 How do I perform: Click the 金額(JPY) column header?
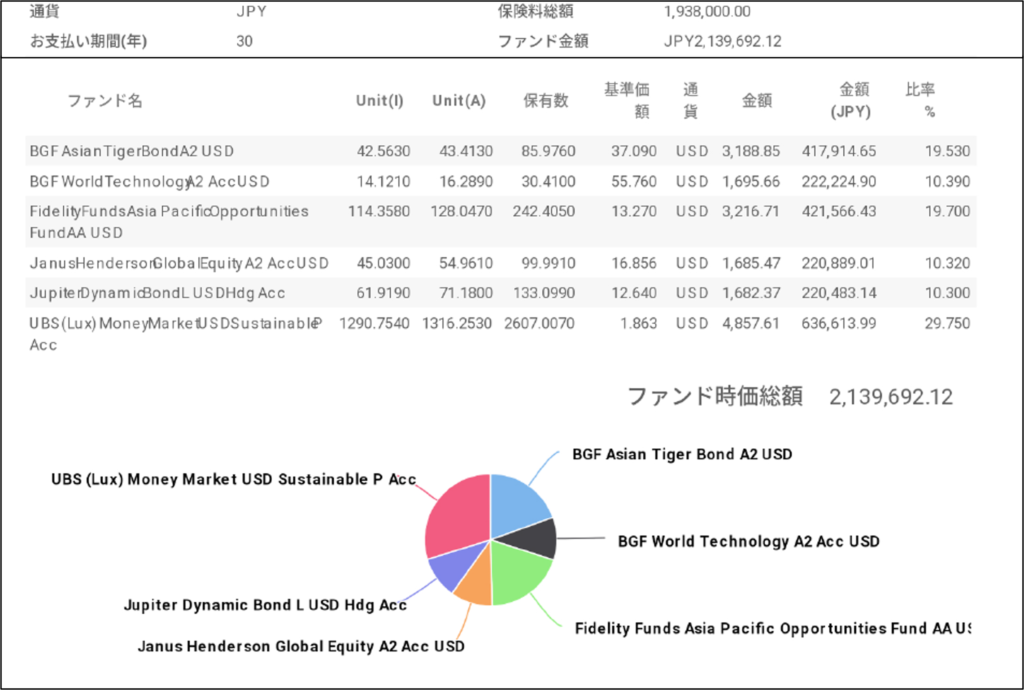click(x=851, y=101)
